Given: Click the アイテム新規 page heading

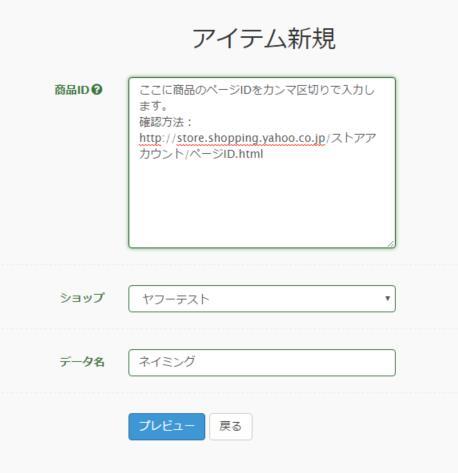Looking at the screenshot, I should [x=264, y=38].
